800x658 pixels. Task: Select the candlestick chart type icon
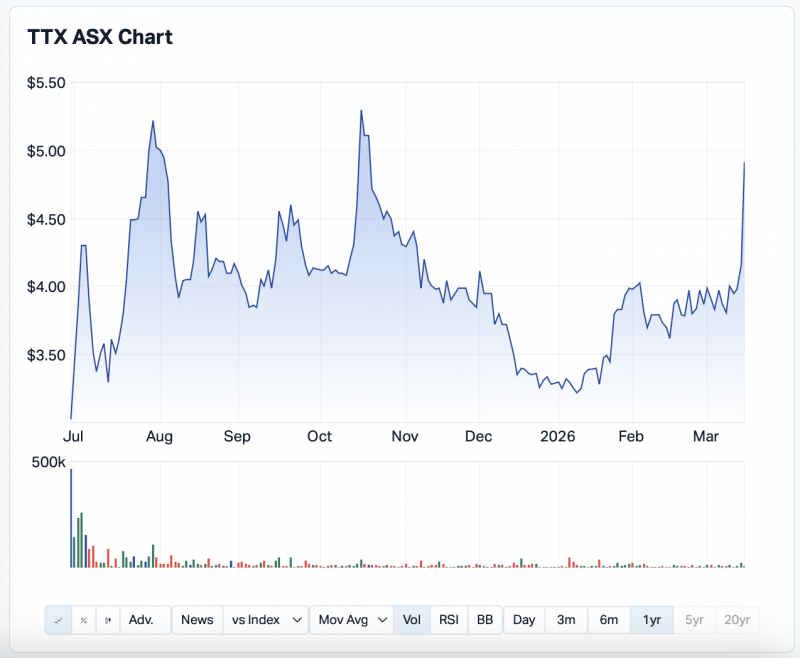click(108, 620)
